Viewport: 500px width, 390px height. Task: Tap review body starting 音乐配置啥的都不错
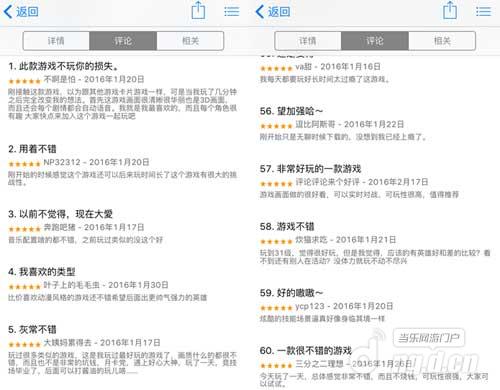click(x=86, y=240)
